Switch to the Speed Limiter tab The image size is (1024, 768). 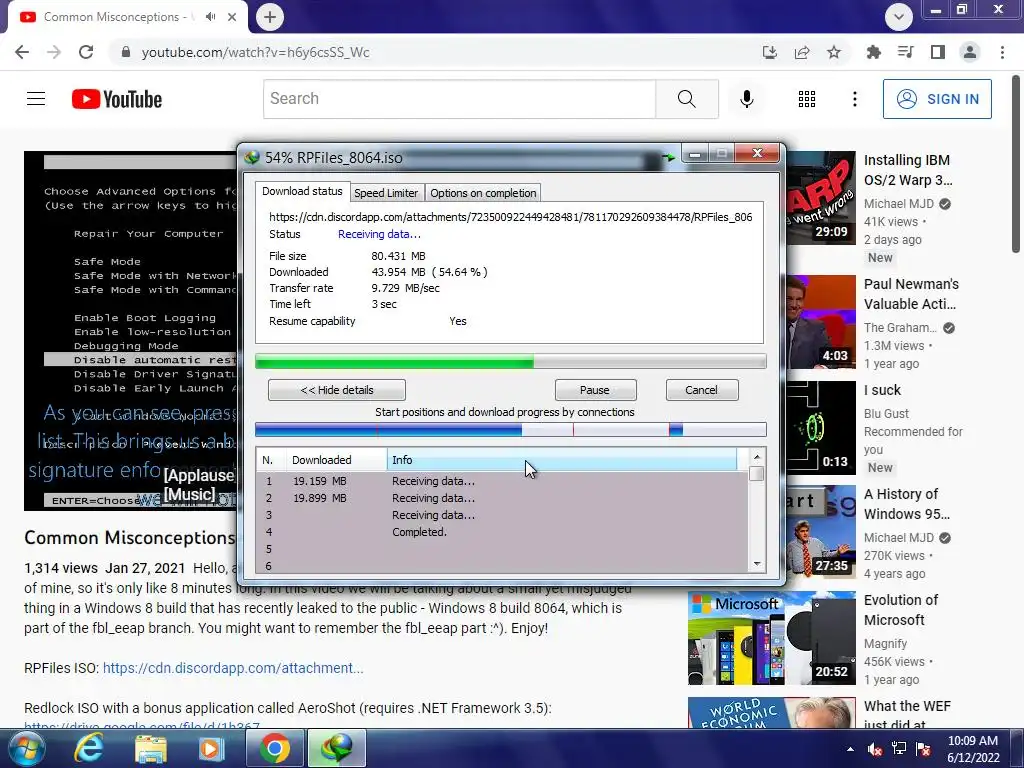(x=385, y=193)
